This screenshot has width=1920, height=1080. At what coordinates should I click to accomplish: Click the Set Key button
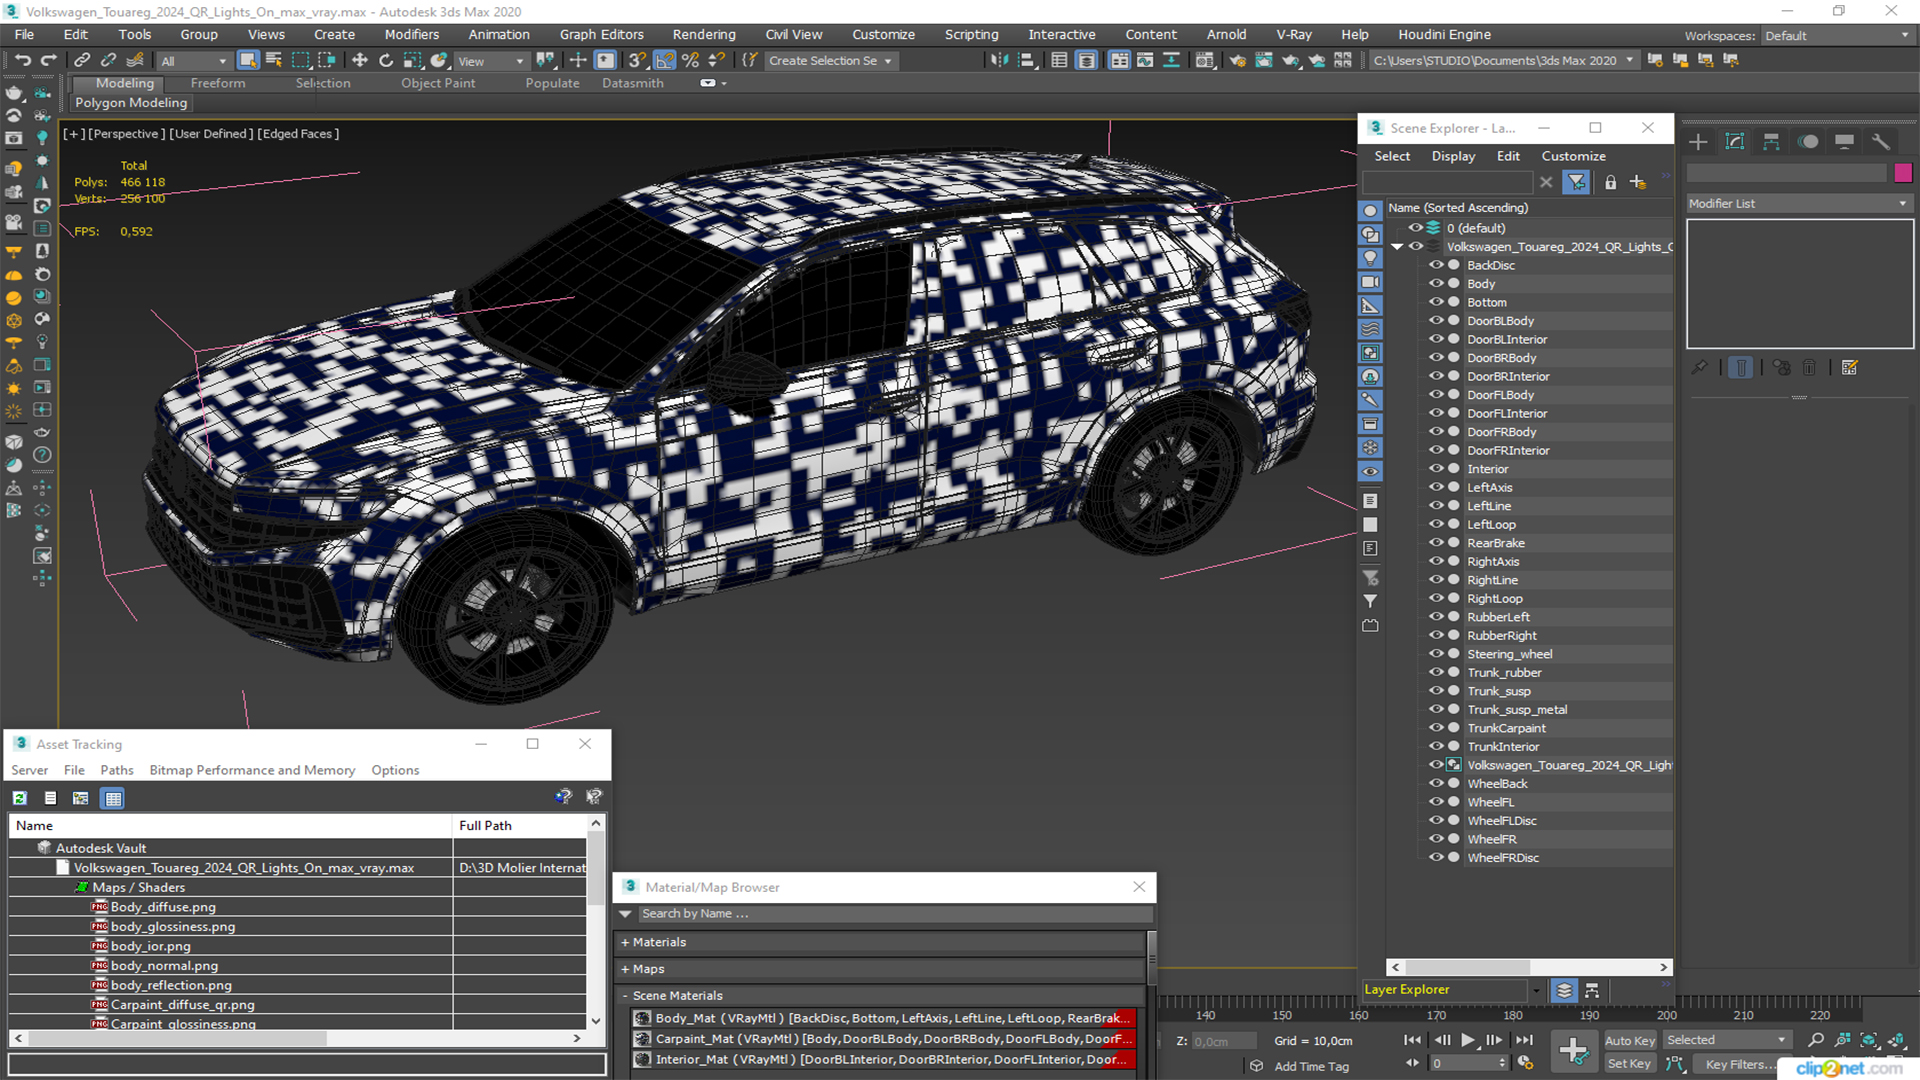pyautogui.click(x=1629, y=1064)
